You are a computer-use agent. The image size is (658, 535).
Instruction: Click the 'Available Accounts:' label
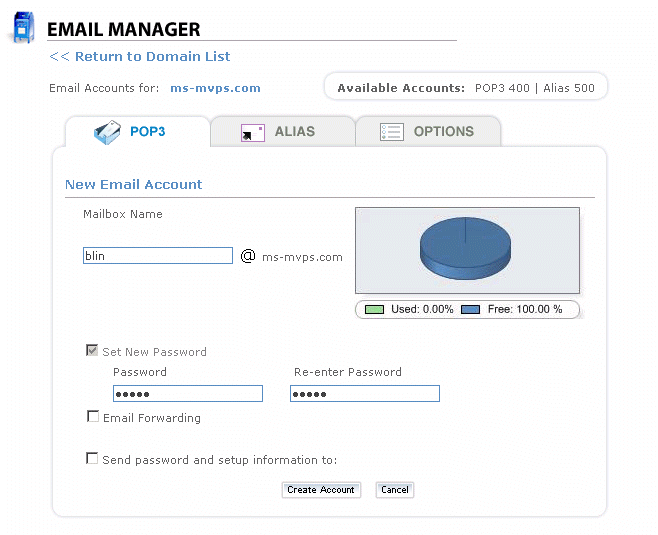coord(401,88)
